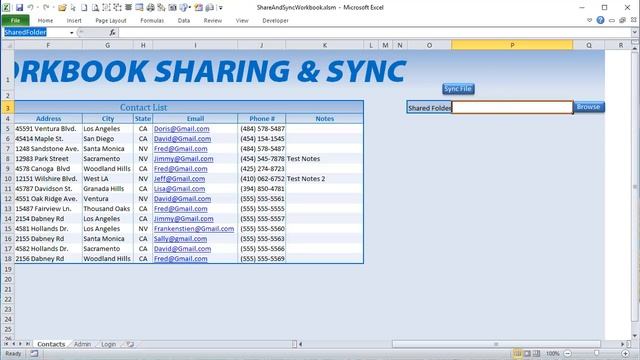Screen dimensions: 640x360
Task: Select the Thousand Oaks city cell
Action: (x=108, y=209)
